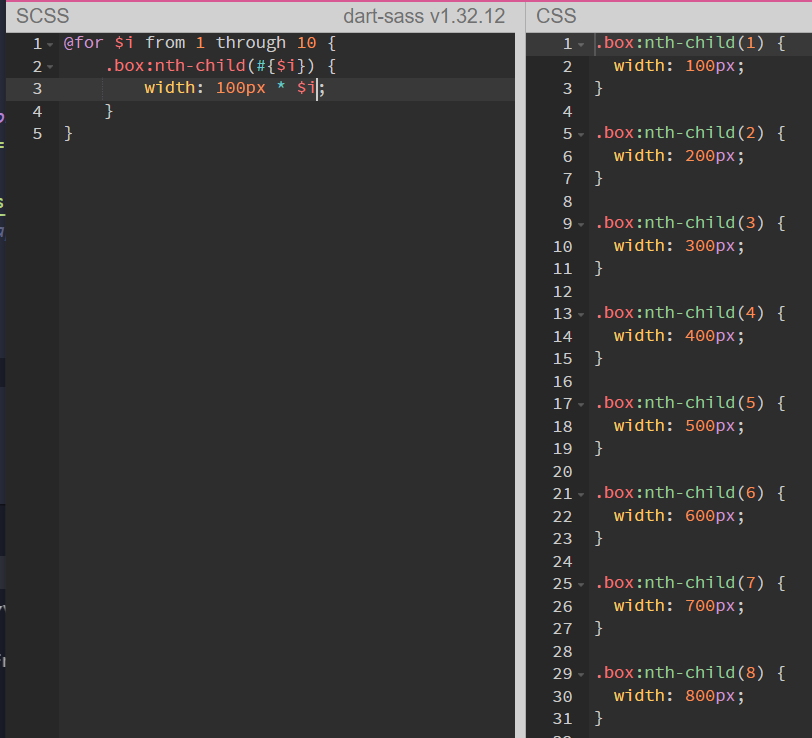812x738 pixels.
Task: Click line number 3 in SCSS gutter
Action: pos(37,89)
